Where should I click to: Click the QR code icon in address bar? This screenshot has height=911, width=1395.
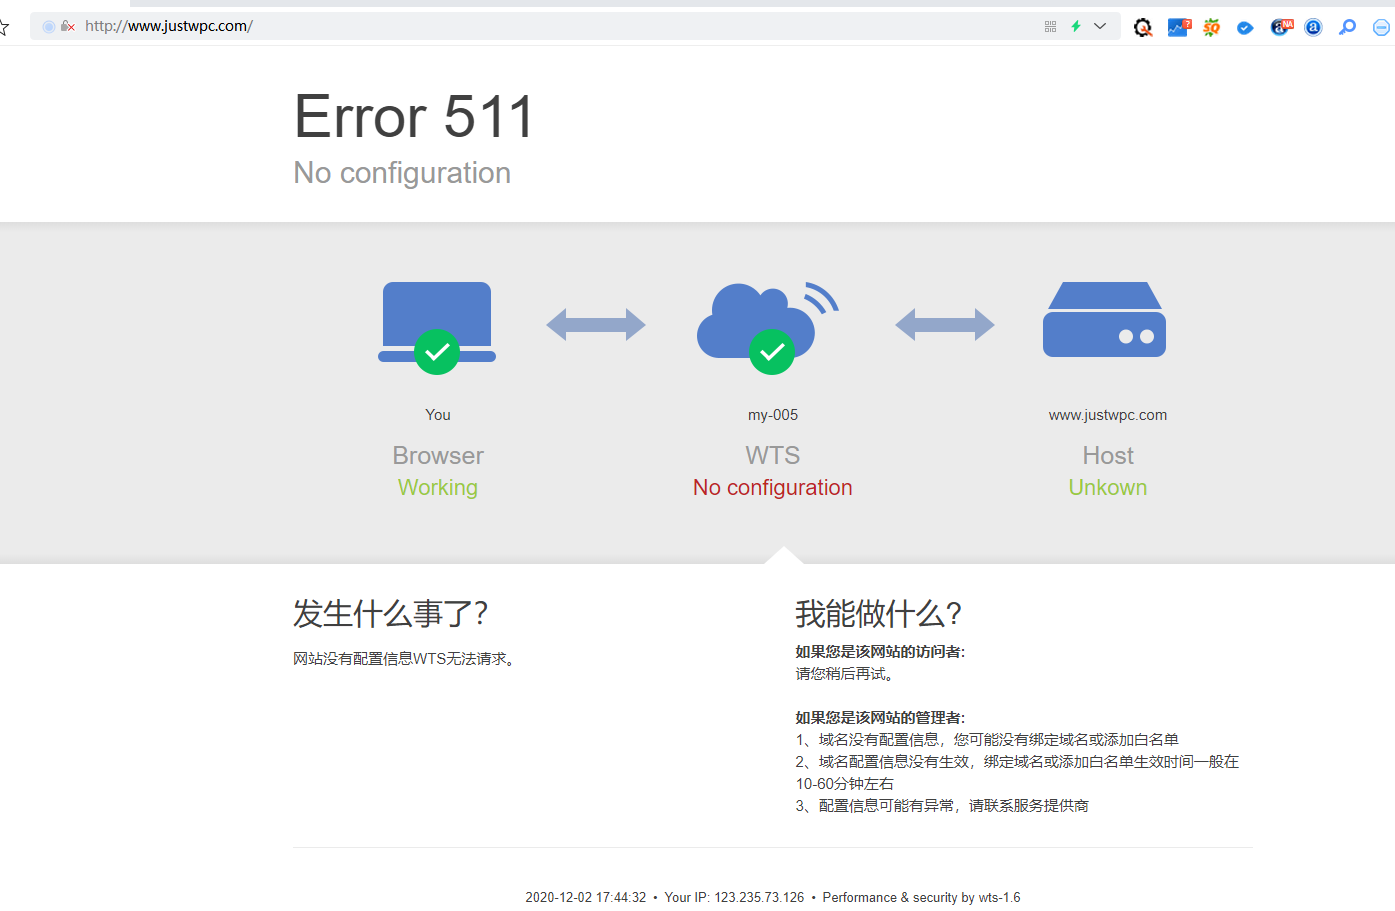[x=1050, y=27]
